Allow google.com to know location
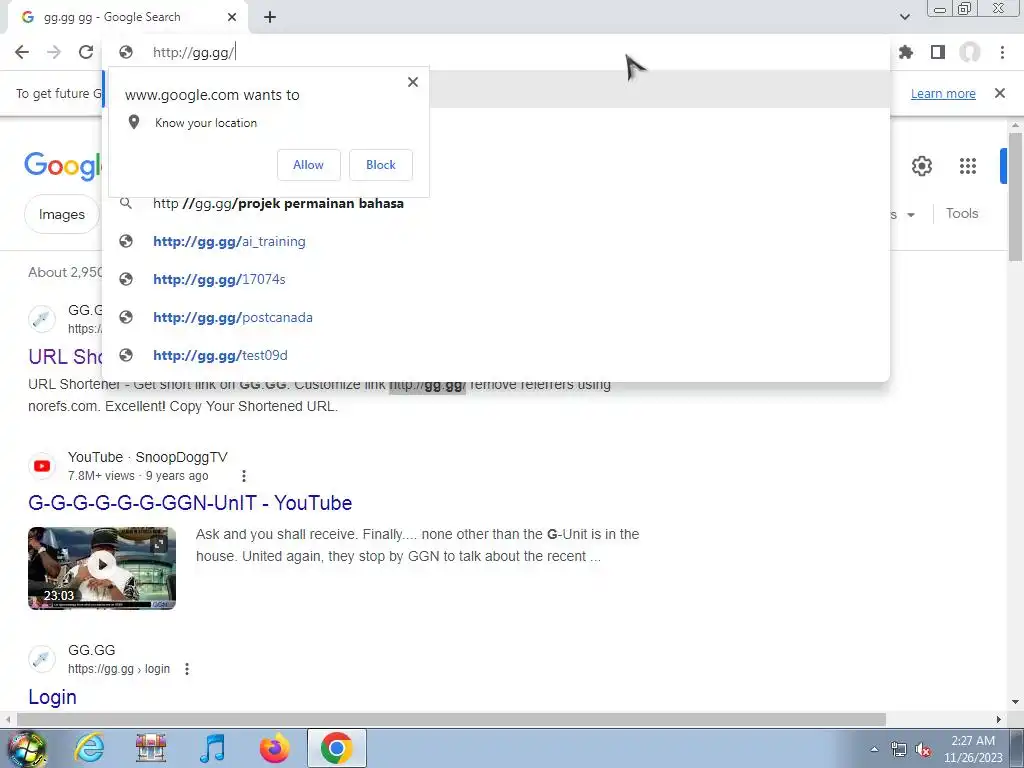The image size is (1024, 768). pyautogui.click(x=308, y=165)
